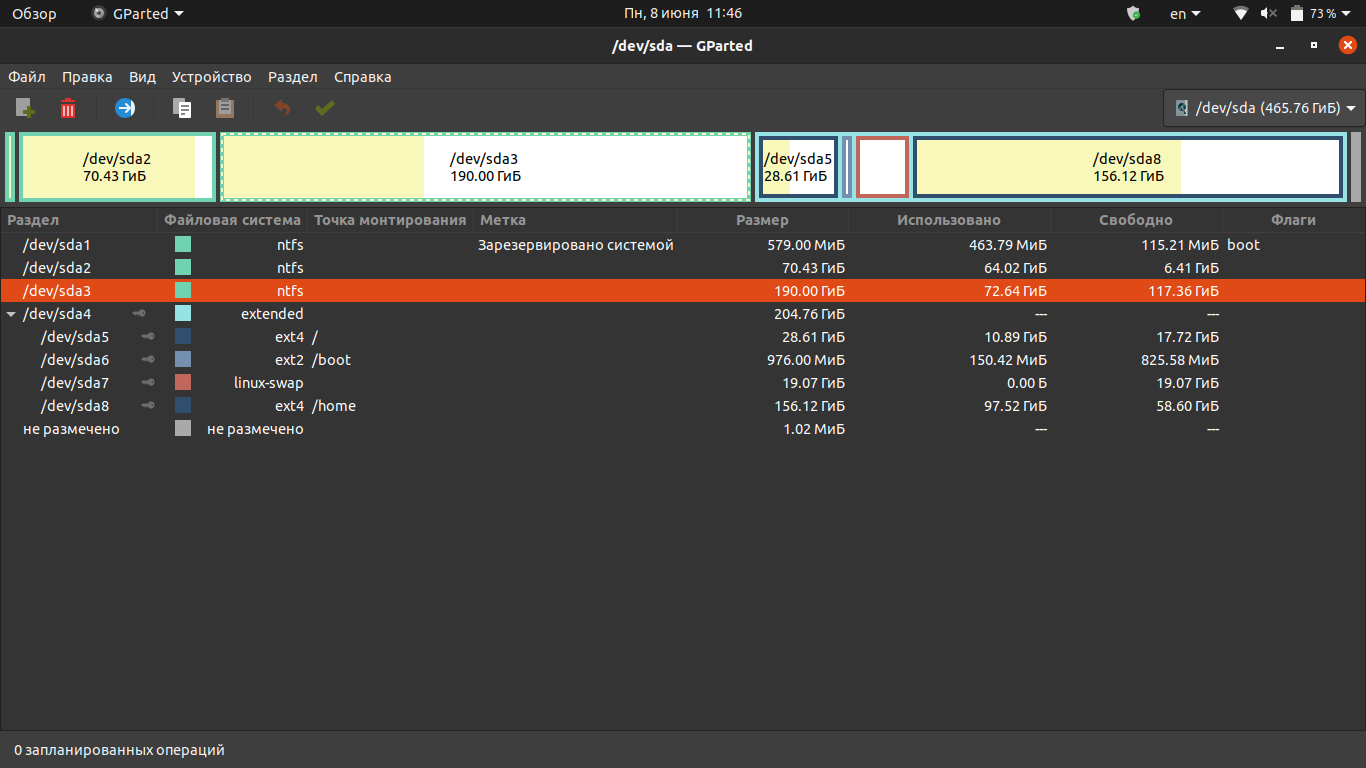Select the /dev/sda2 block in disk map
The height and width of the screenshot is (768, 1366).
[x=117, y=167]
